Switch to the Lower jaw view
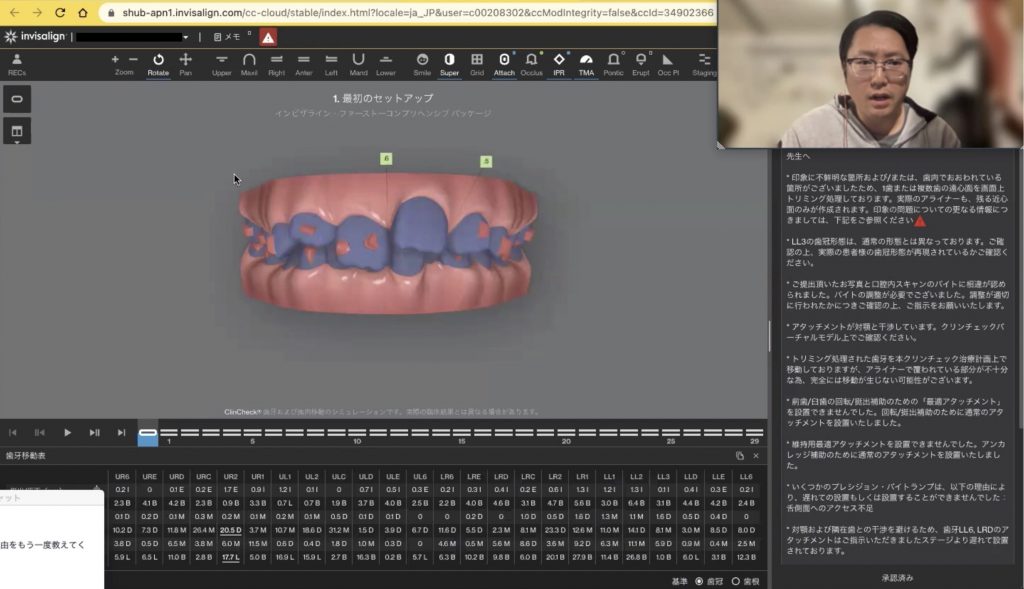Viewport: 1024px width, 589px height. point(386,65)
